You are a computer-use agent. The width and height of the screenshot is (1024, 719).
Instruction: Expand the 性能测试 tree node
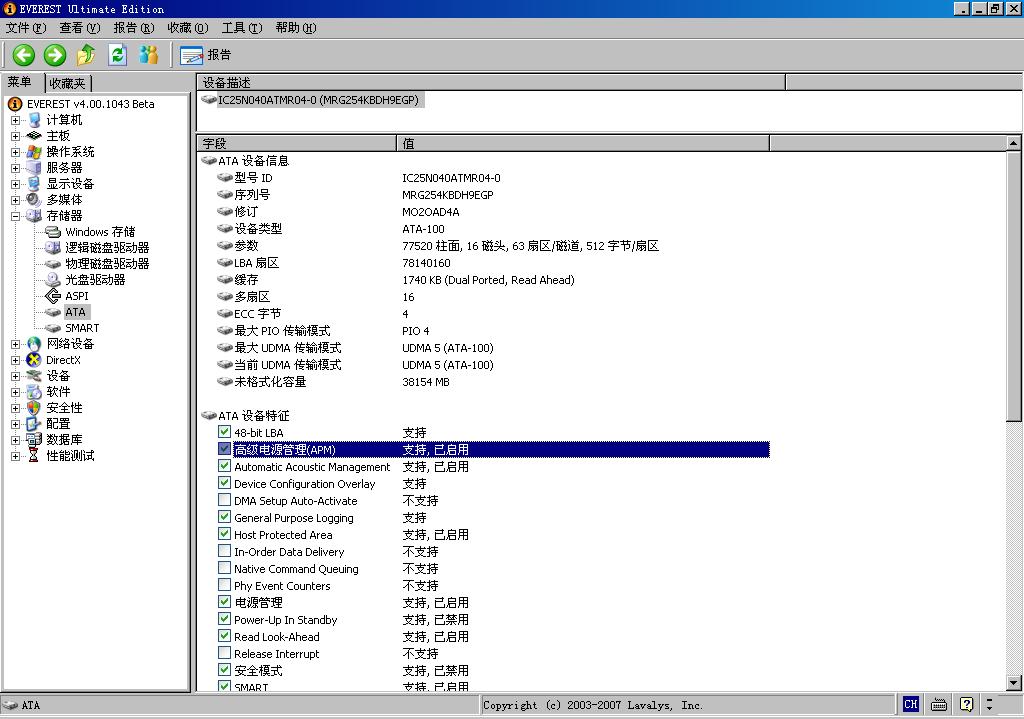tap(16, 456)
